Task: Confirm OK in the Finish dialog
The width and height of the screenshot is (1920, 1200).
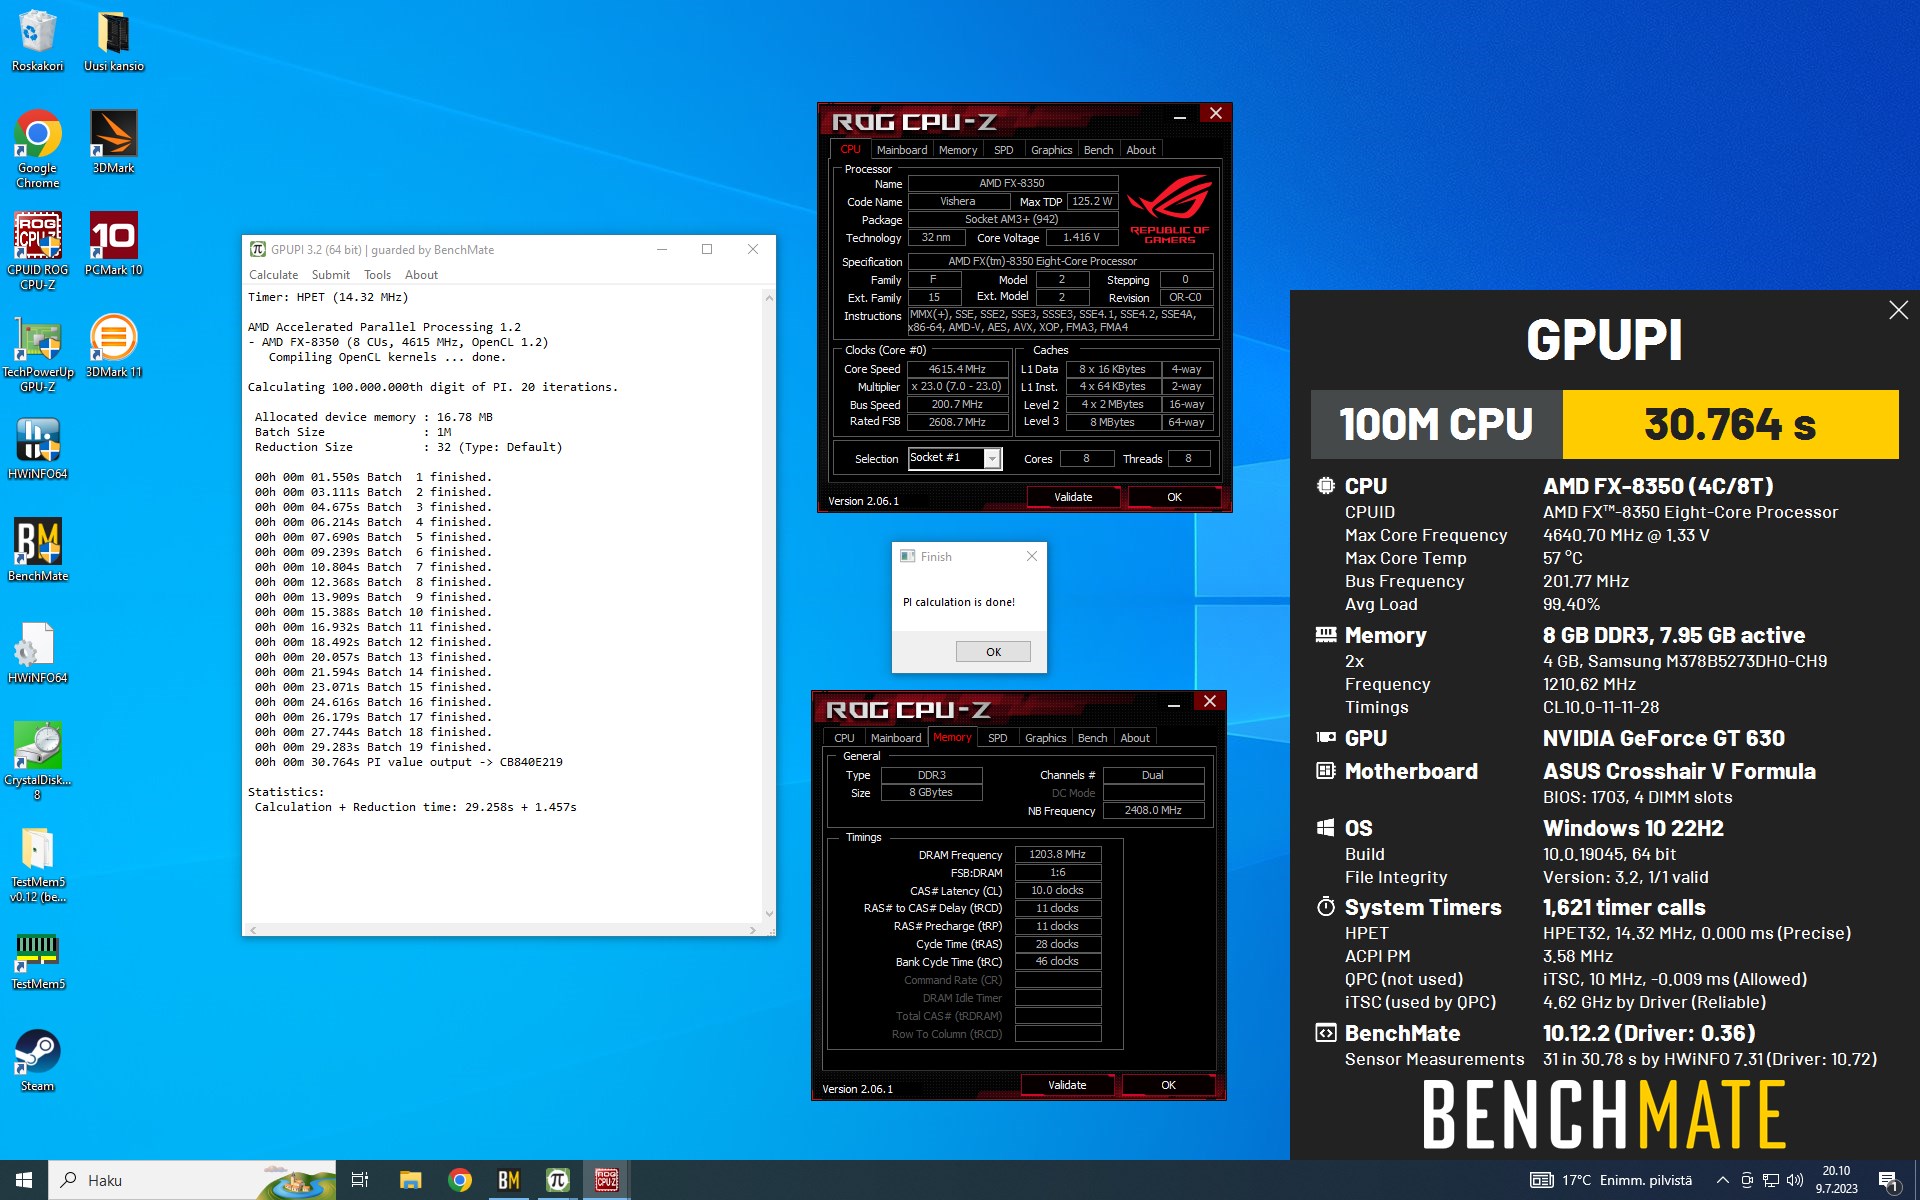Action: [993, 652]
